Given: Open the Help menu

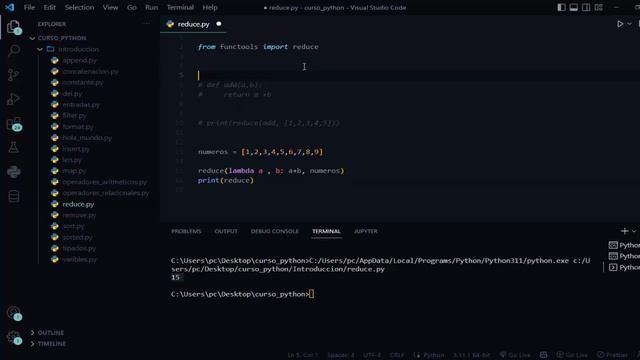Looking at the screenshot, I should [x=210, y=7].
